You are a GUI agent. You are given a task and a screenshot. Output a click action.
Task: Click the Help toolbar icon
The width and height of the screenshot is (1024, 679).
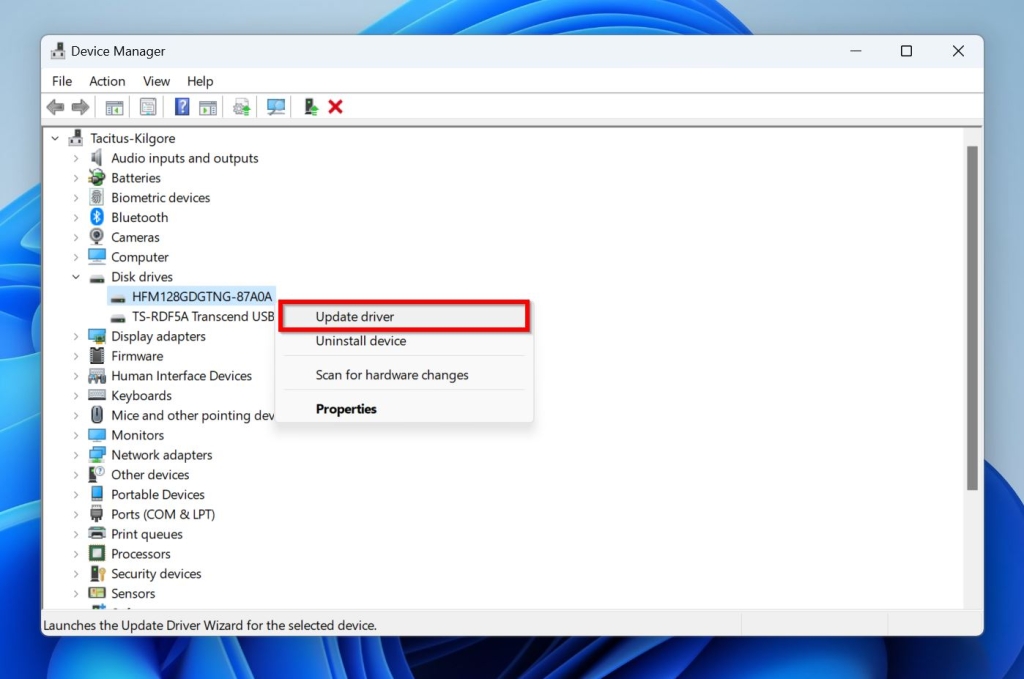(x=182, y=107)
